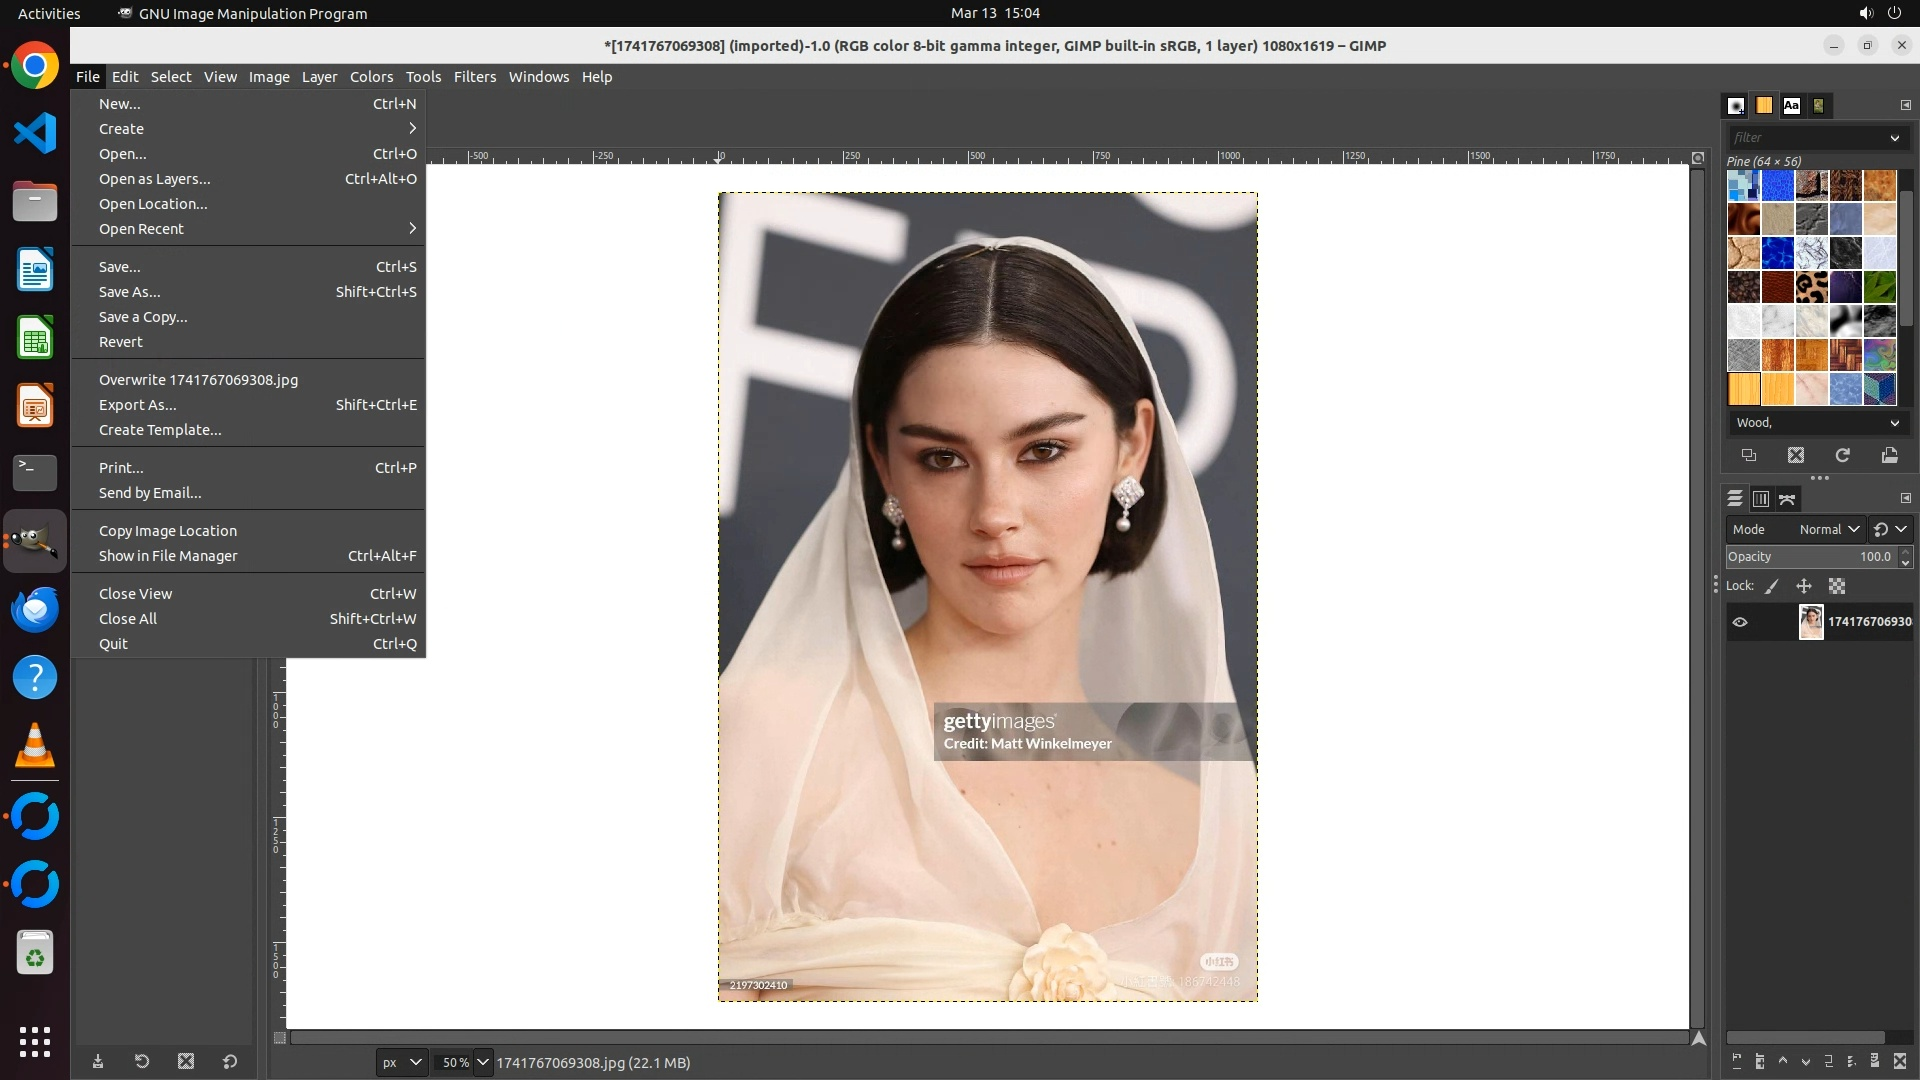
Task: Click Overwrite 1741767069308.jpg entry
Action: (x=198, y=380)
